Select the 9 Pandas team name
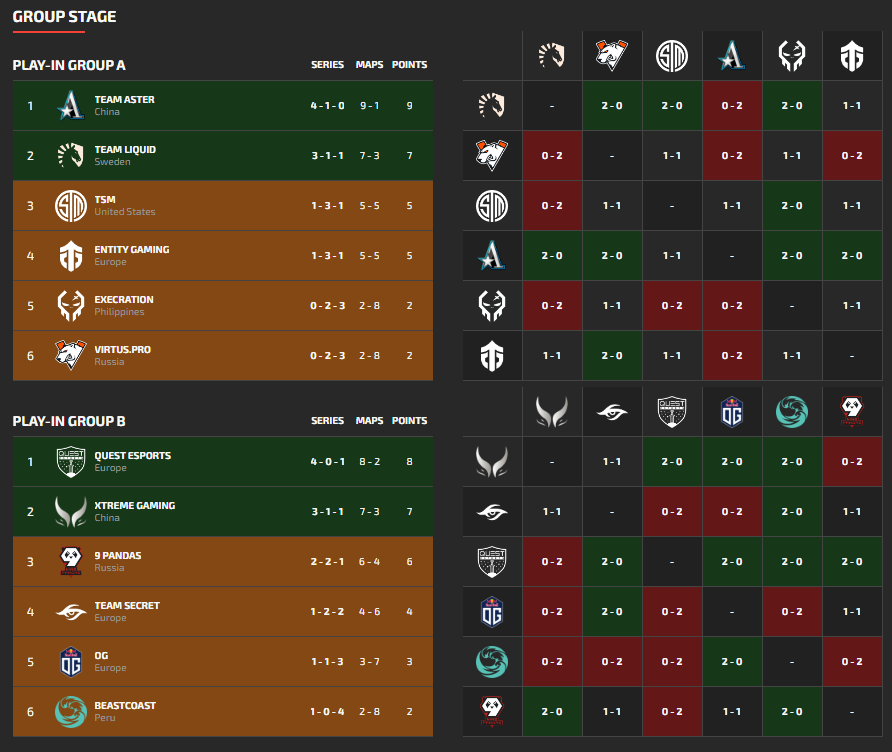The width and height of the screenshot is (892, 752). click(120, 556)
